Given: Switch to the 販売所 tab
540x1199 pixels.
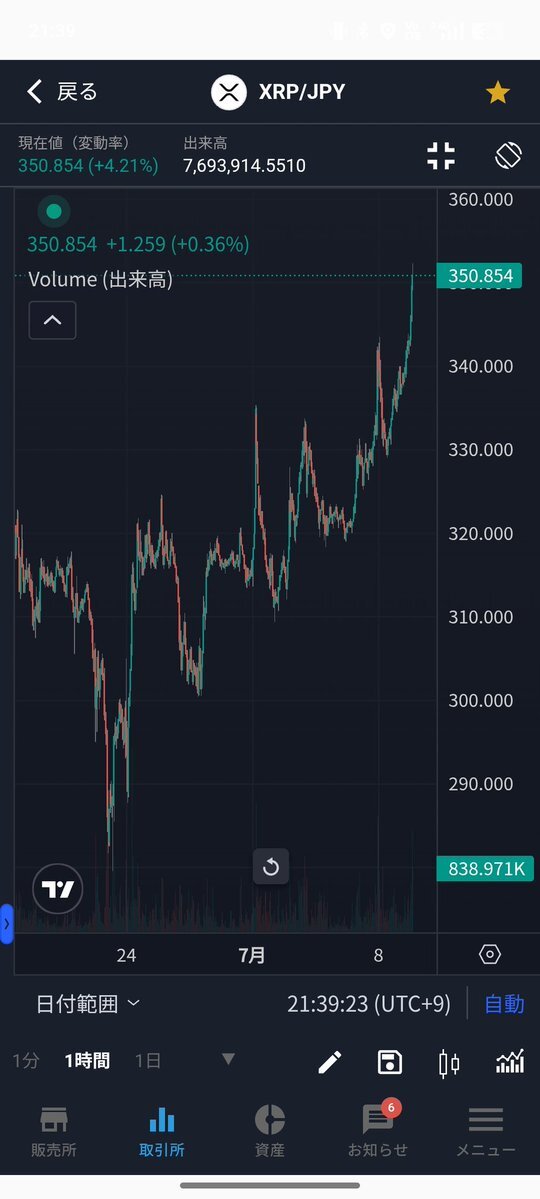Looking at the screenshot, I should [x=54, y=1130].
